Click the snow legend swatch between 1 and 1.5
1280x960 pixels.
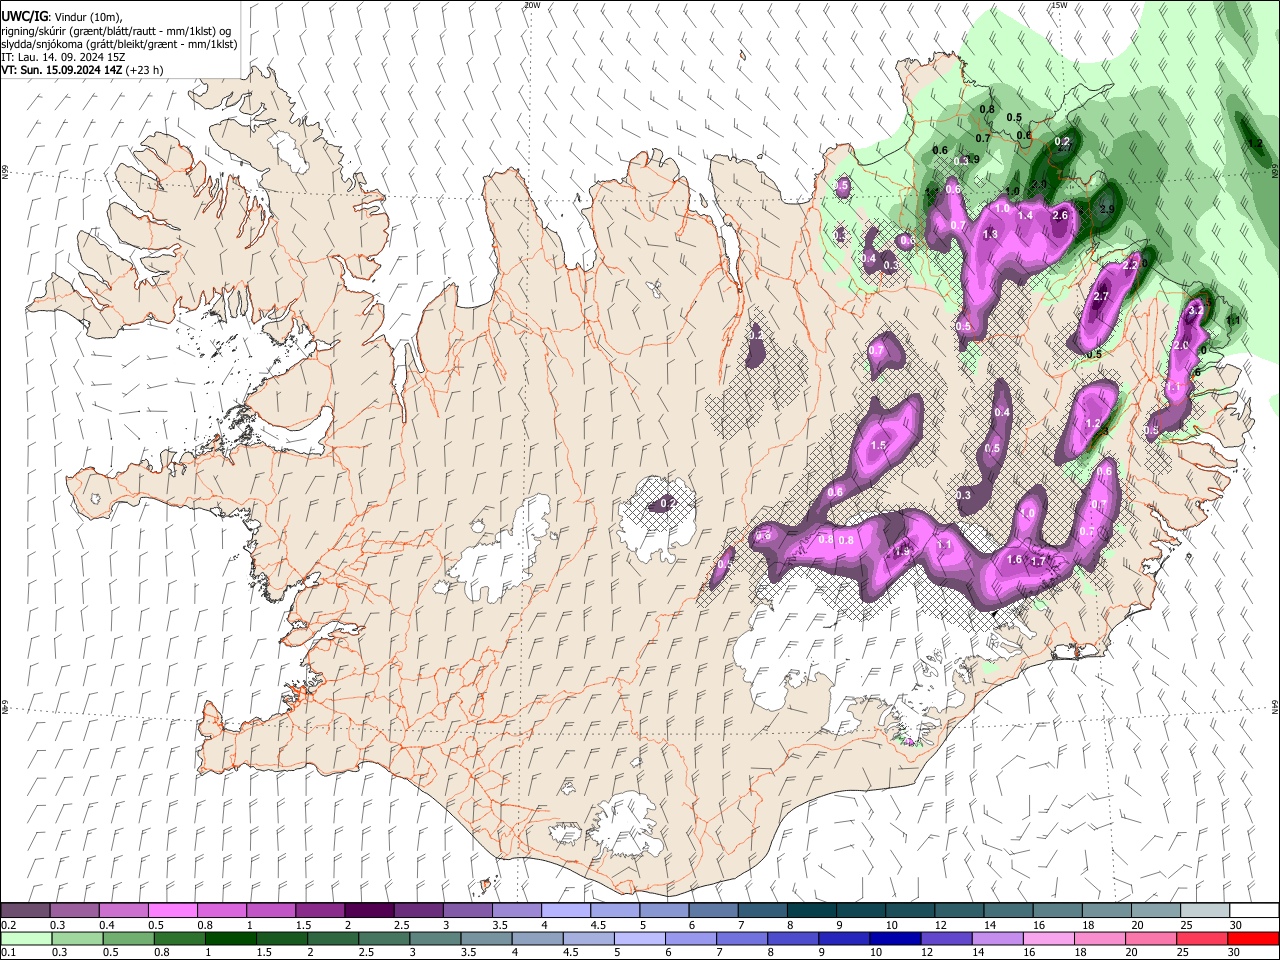(271, 910)
